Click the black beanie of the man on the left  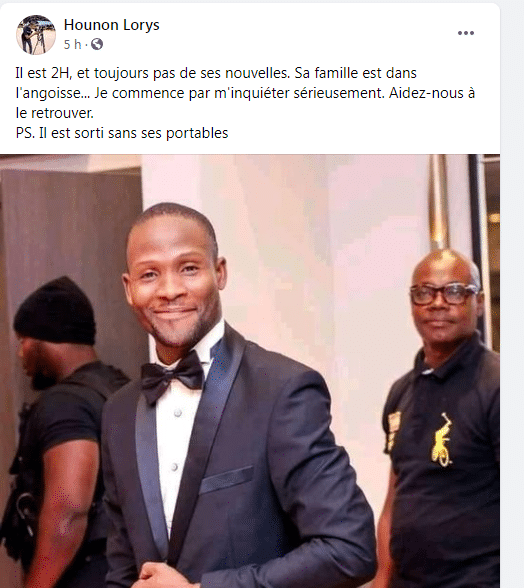tap(56, 311)
